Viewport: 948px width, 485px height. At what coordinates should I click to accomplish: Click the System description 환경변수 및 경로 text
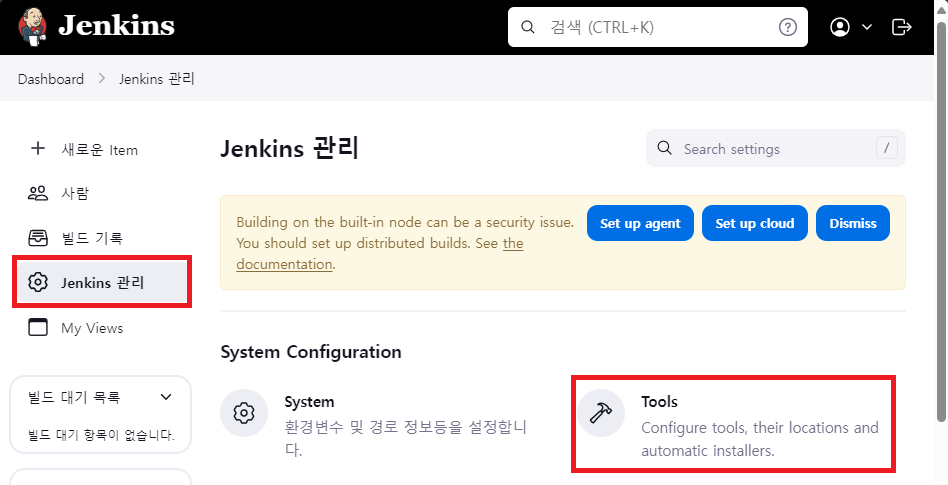coord(406,439)
